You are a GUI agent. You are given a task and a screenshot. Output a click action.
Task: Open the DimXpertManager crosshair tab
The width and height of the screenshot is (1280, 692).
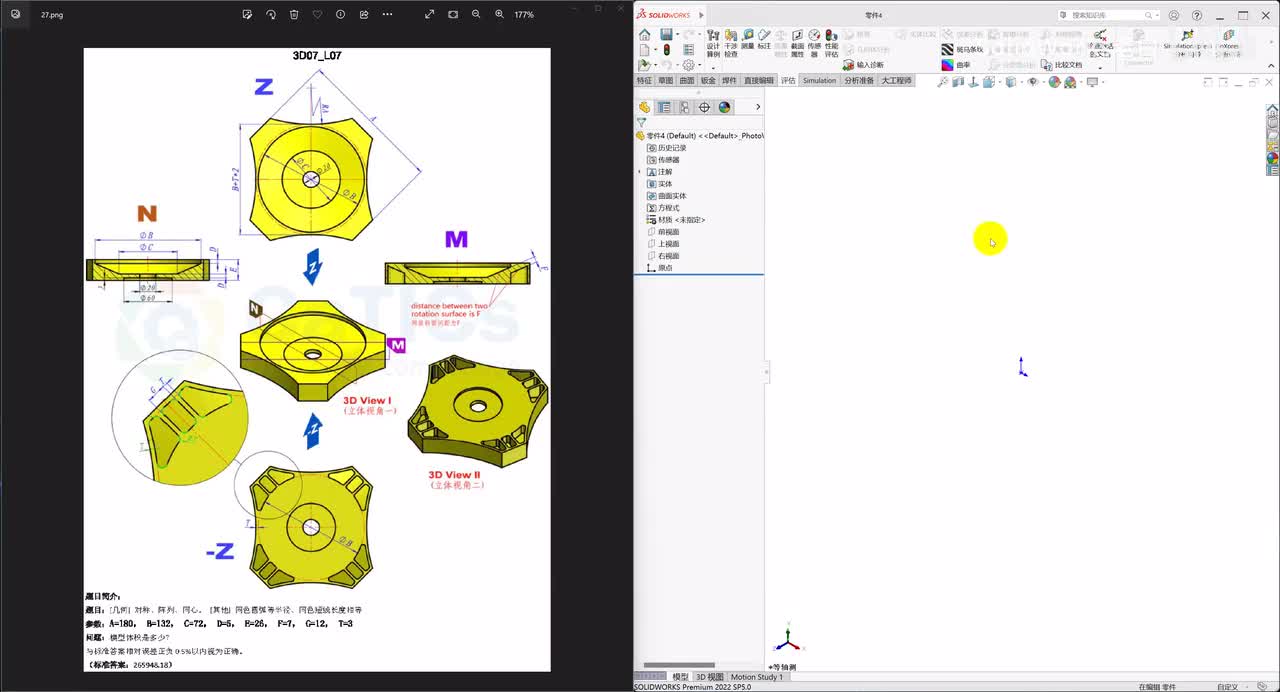point(704,107)
